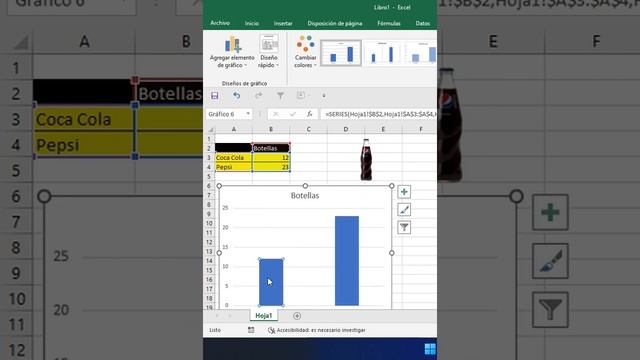Viewport: 640px width, 360px height.
Task: Select column A header
Action: pos(233,129)
